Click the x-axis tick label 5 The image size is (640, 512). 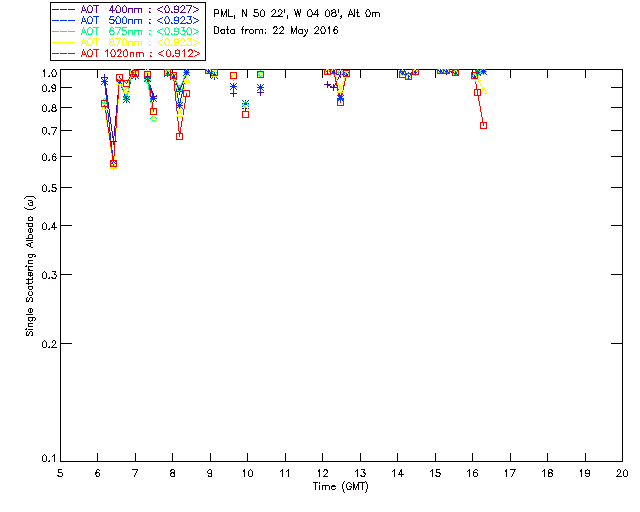pos(60,474)
